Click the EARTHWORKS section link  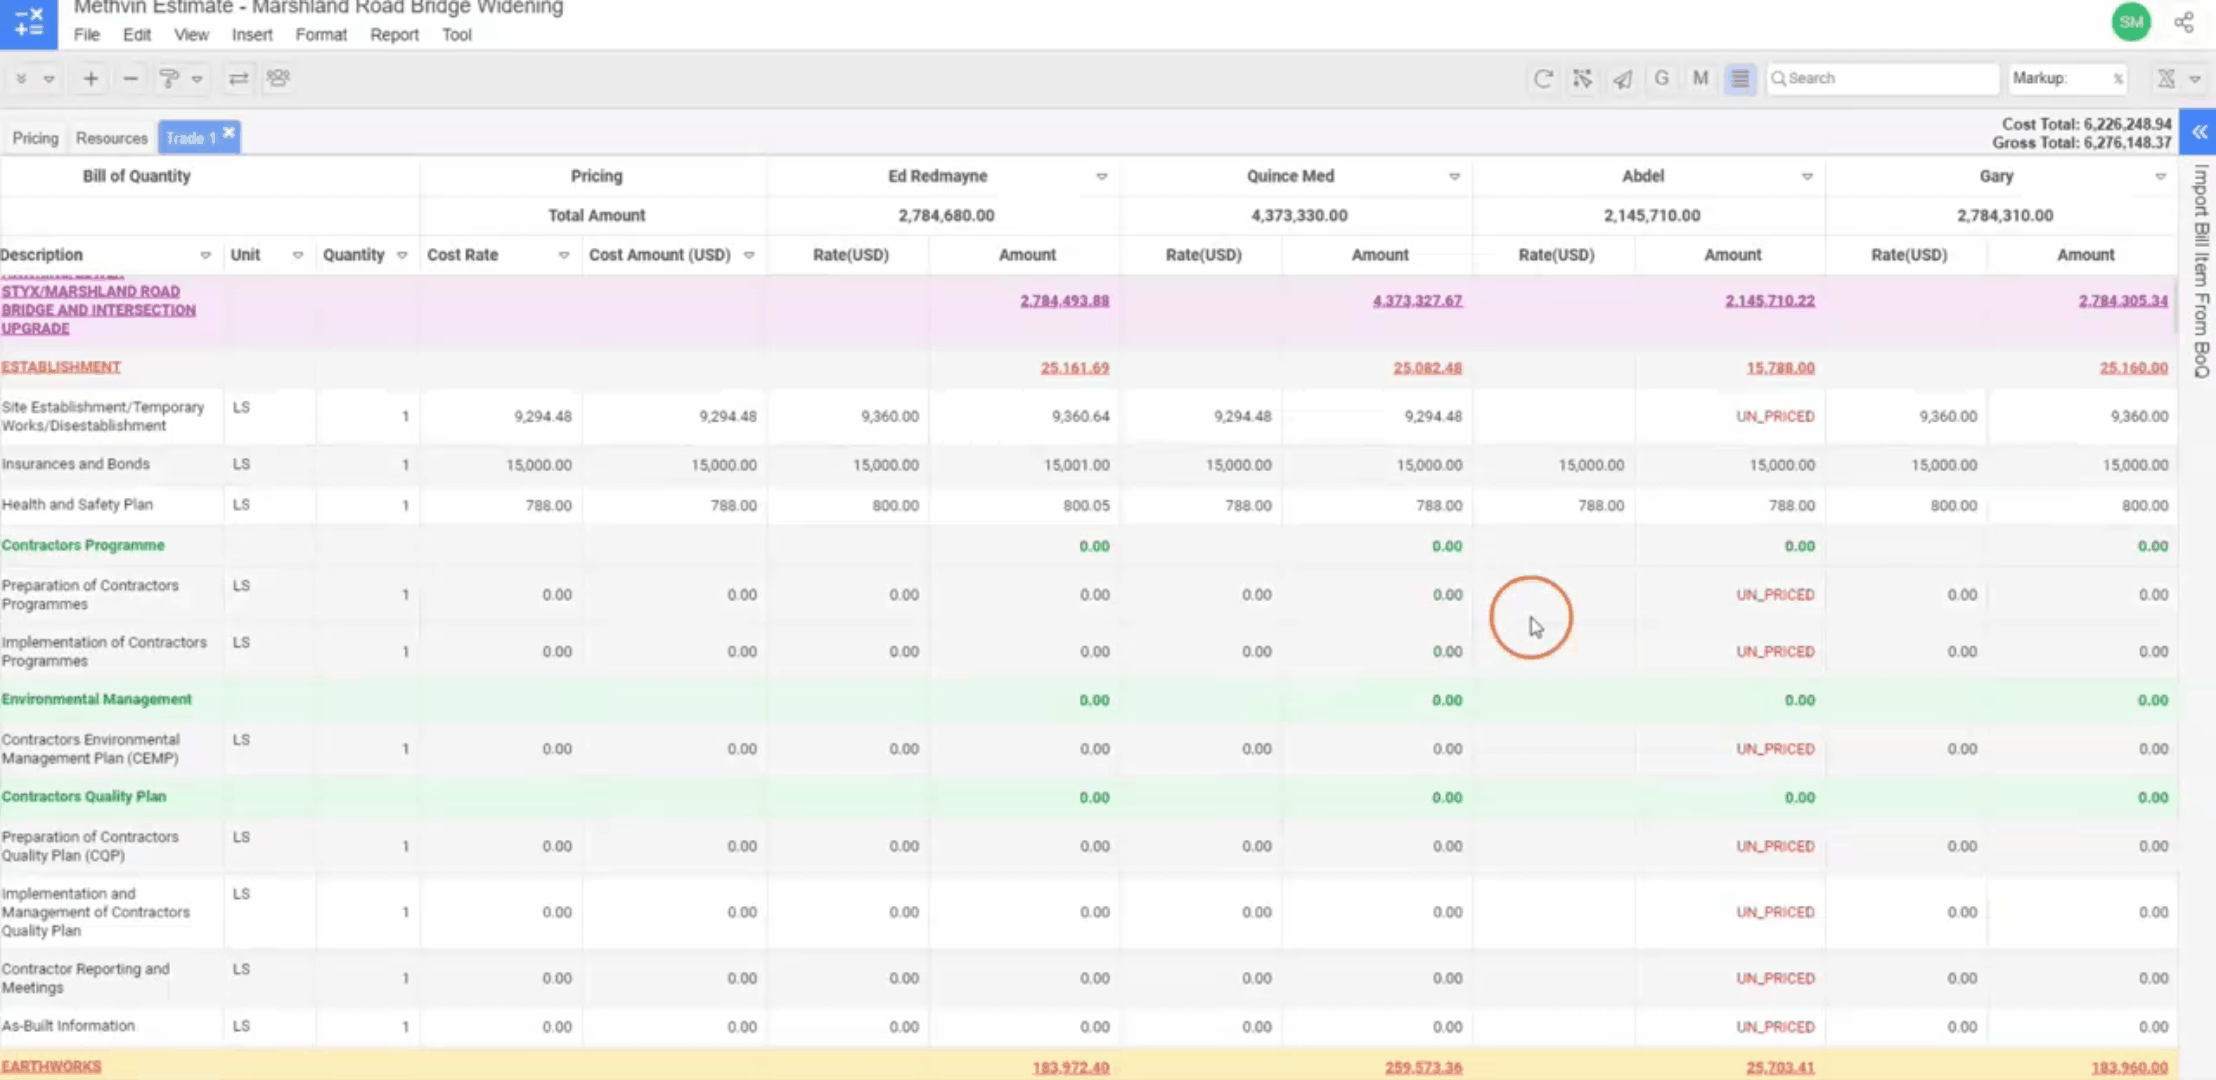[51, 1066]
